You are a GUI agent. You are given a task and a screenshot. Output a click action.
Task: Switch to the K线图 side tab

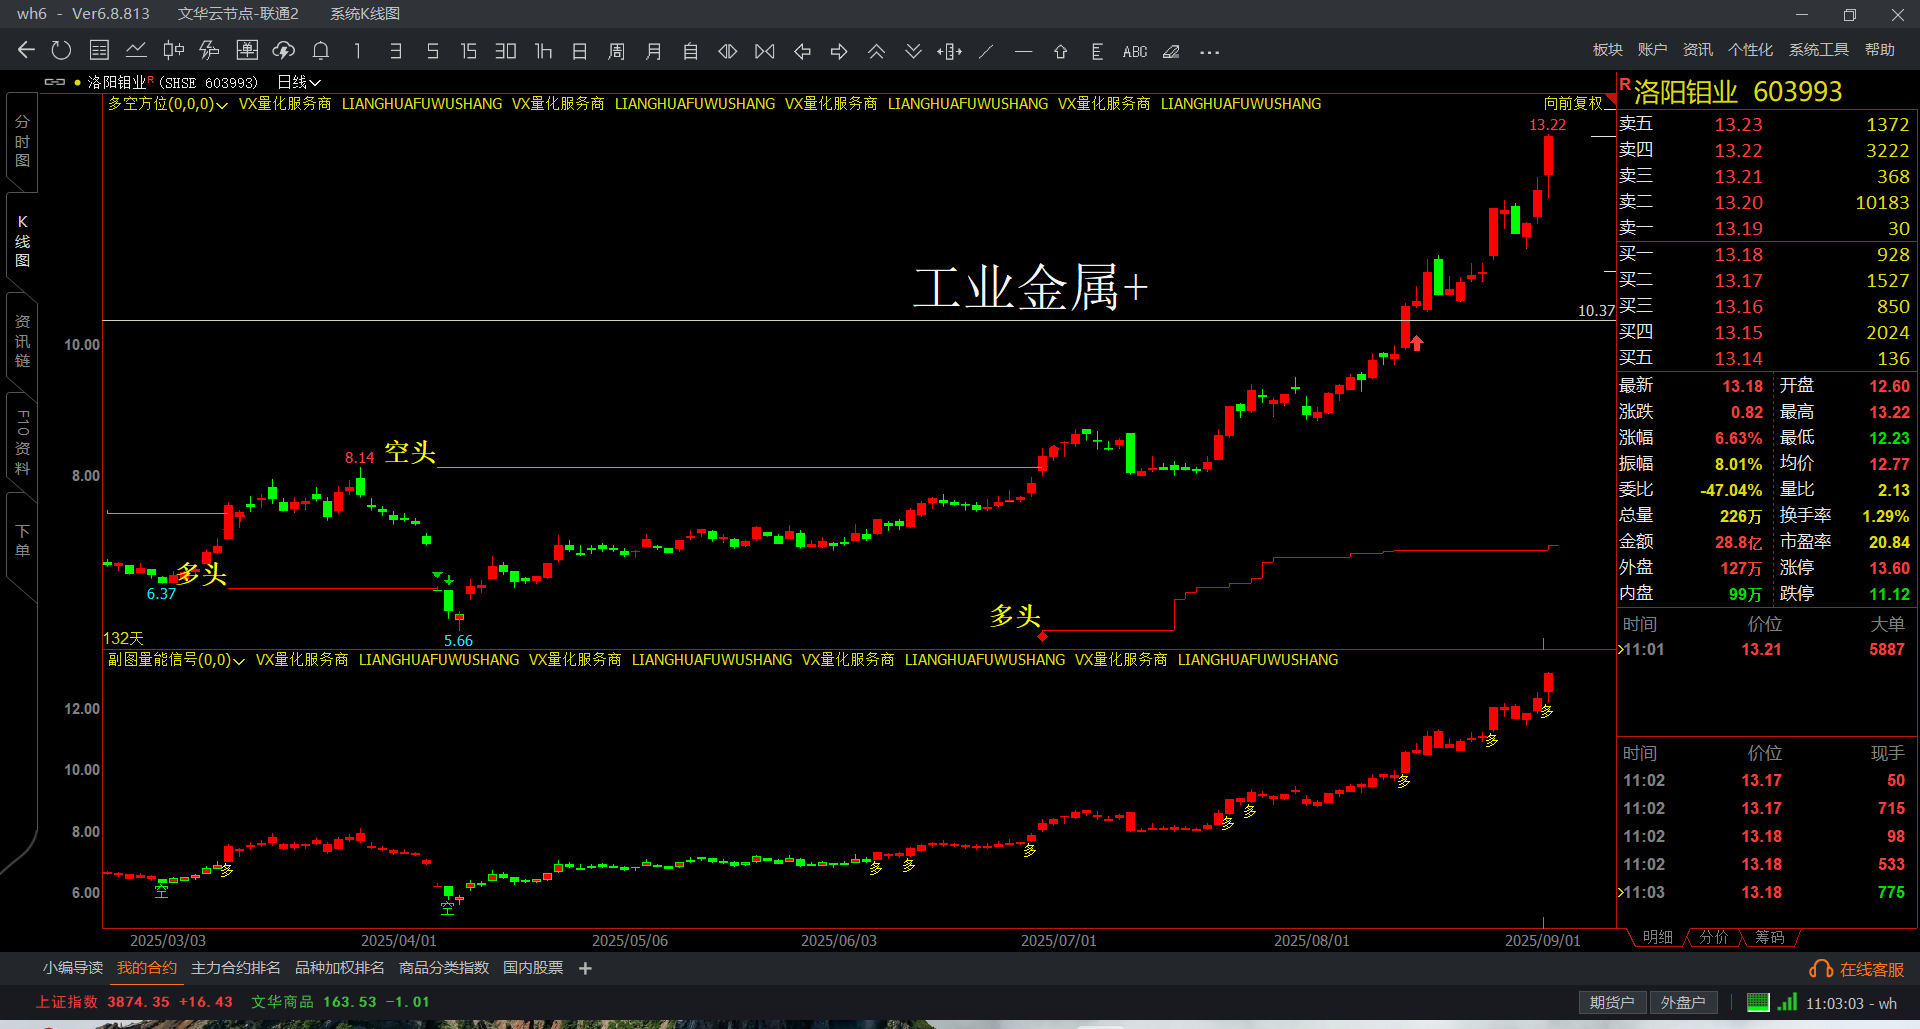[22, 241]
